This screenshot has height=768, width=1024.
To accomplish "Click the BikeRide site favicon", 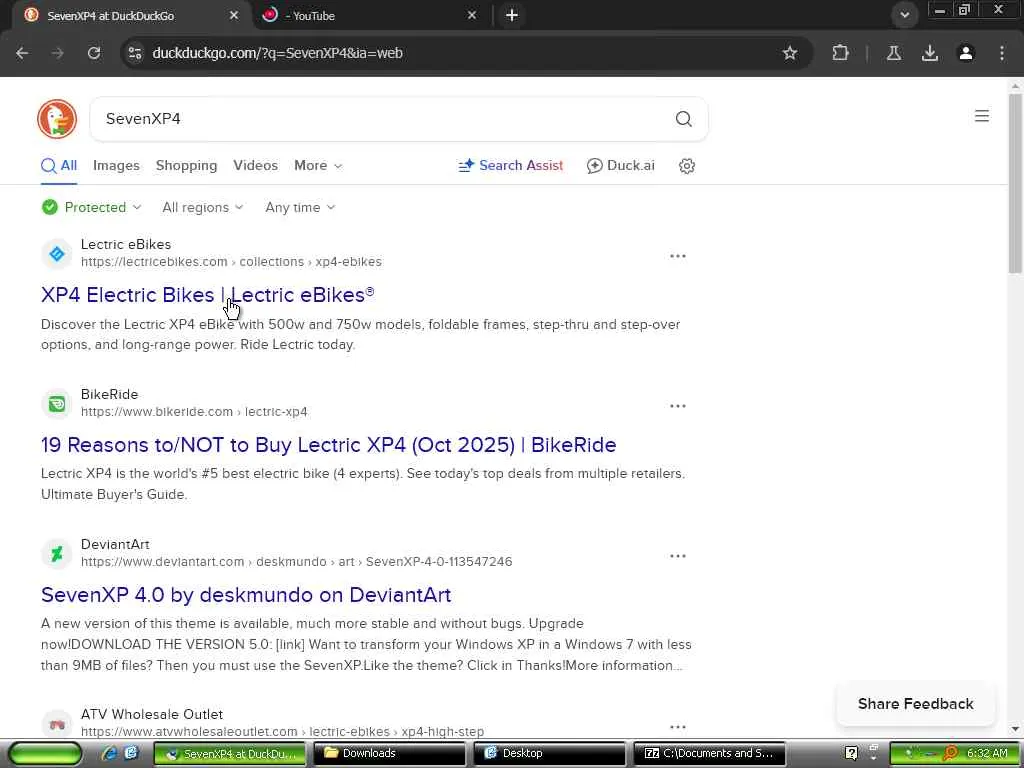I will (57, 404).
